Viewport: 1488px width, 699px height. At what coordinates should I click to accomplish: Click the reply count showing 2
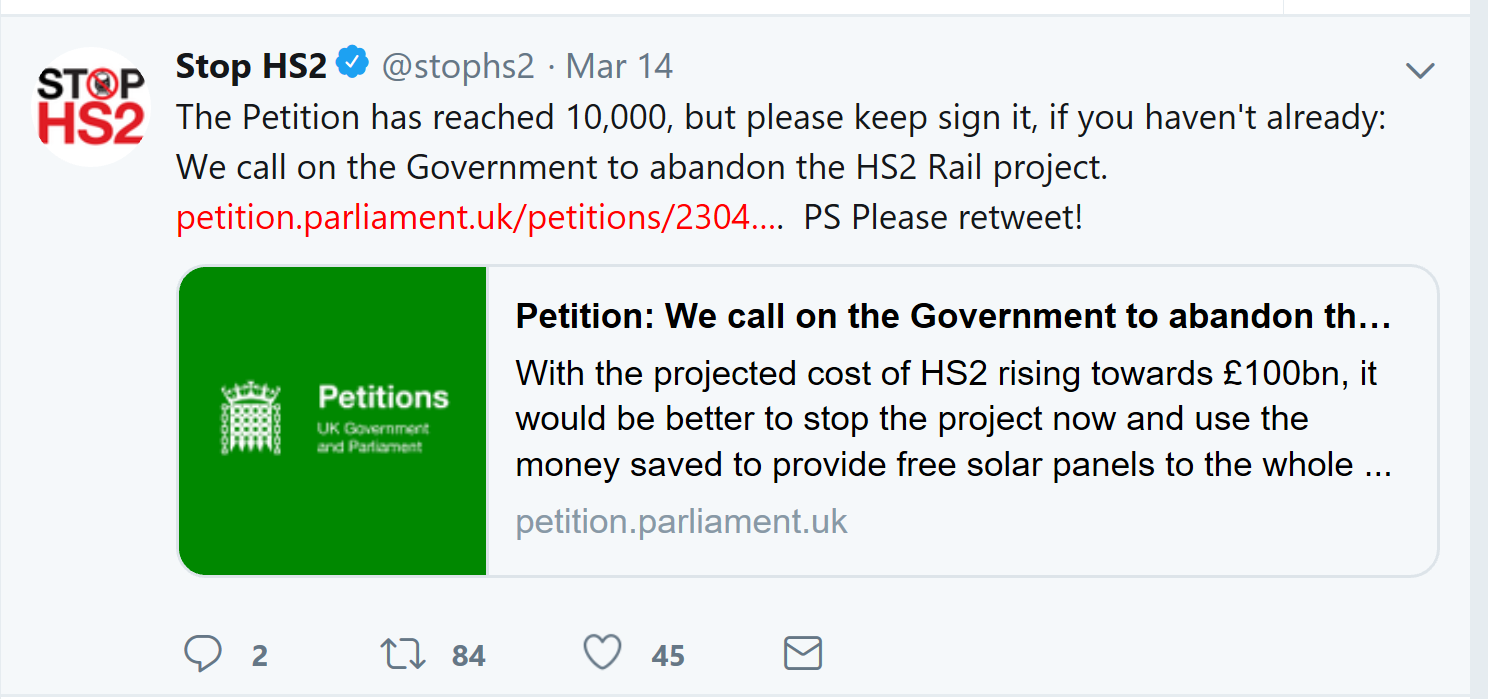click(259, 655)
